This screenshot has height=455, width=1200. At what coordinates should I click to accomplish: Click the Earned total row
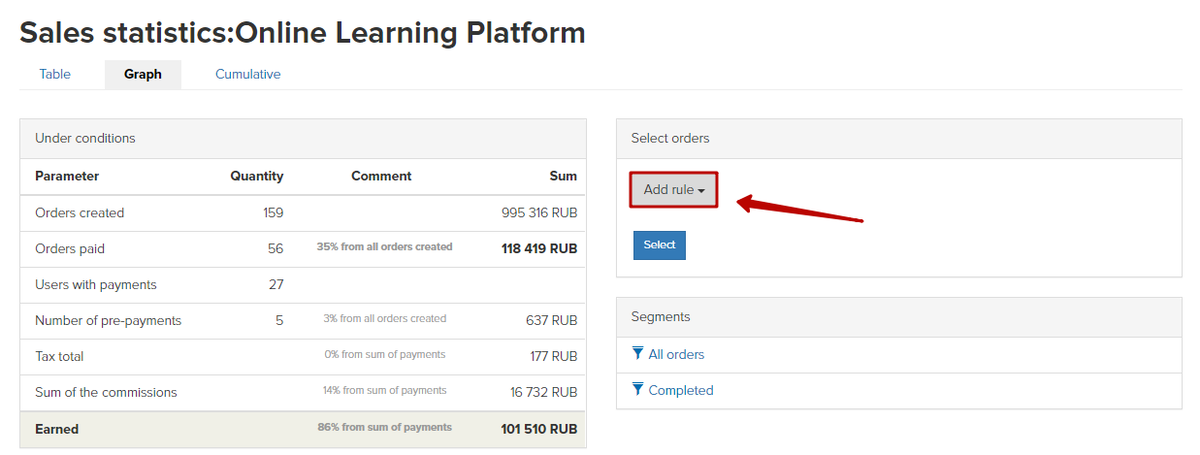pyautogui.click(x=303, y=429)
